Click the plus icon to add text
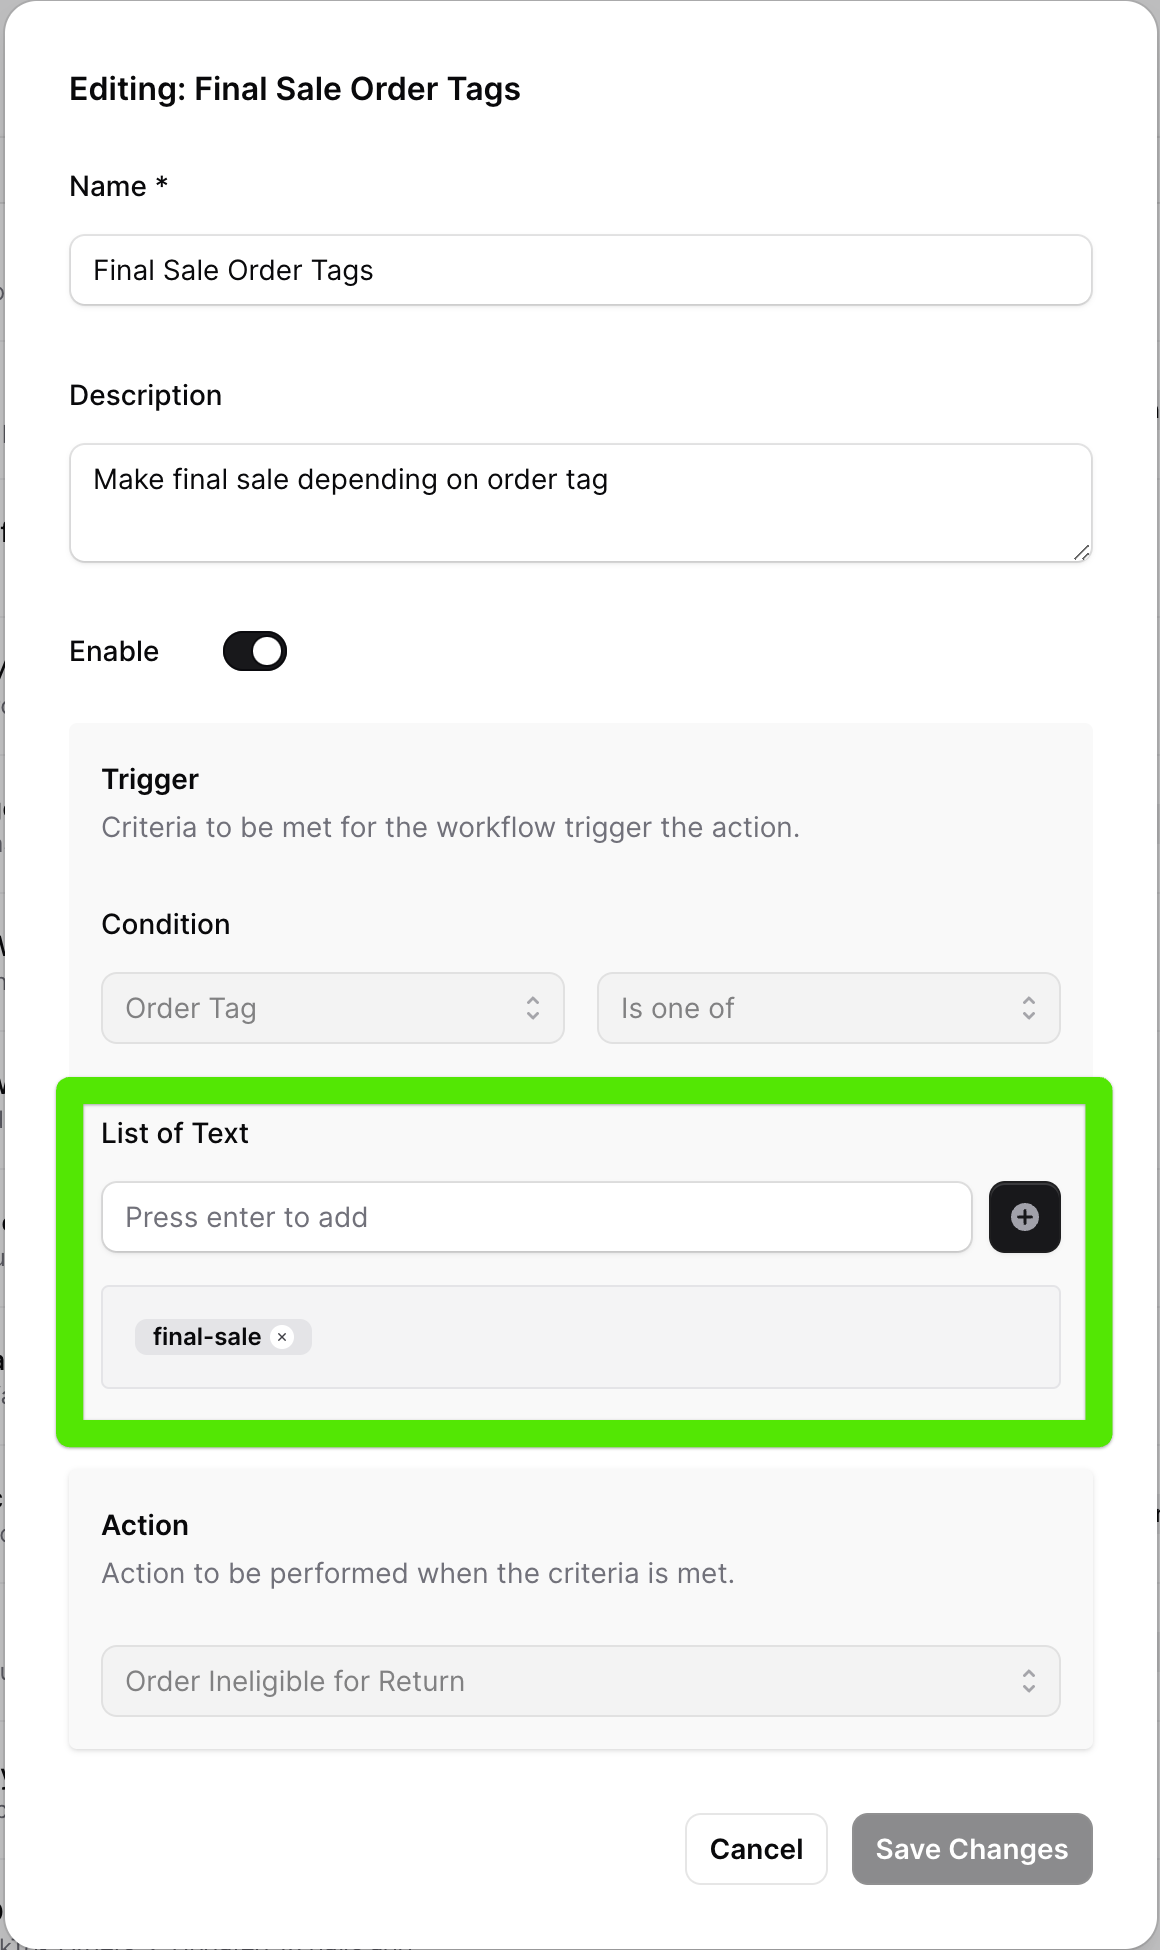 point(1024,1217)
